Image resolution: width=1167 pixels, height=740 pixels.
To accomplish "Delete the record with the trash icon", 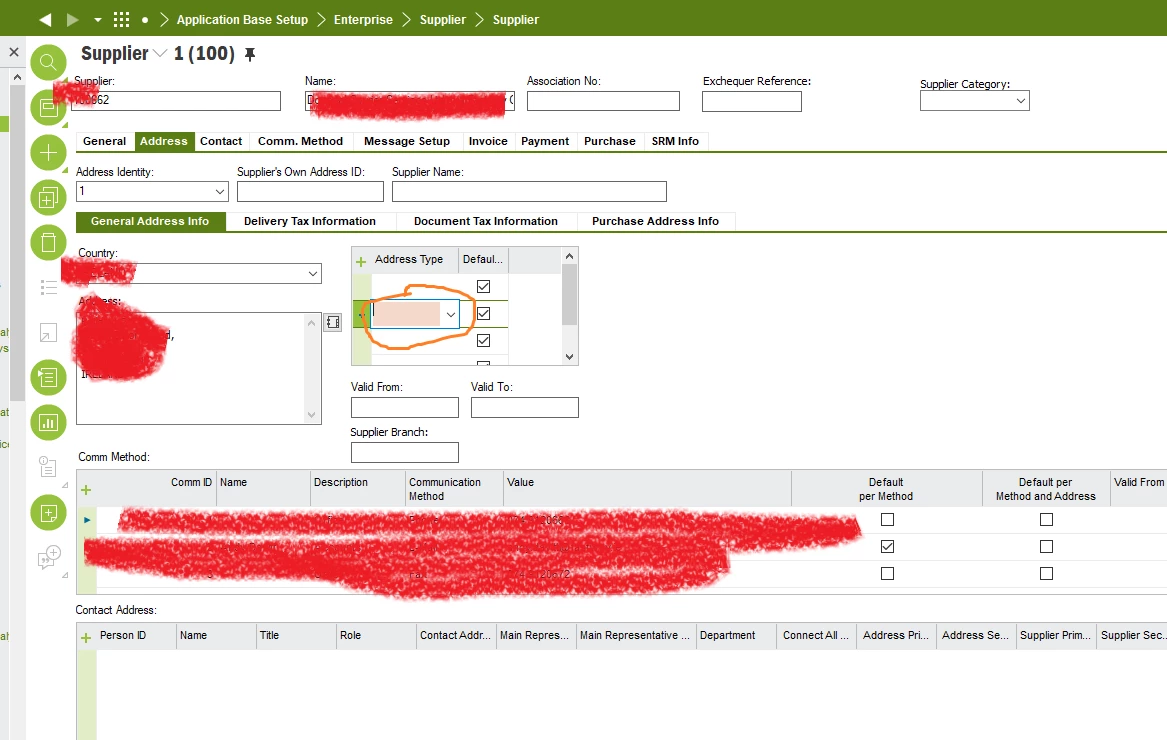I will pyautogui.click(x=48, y=243).
